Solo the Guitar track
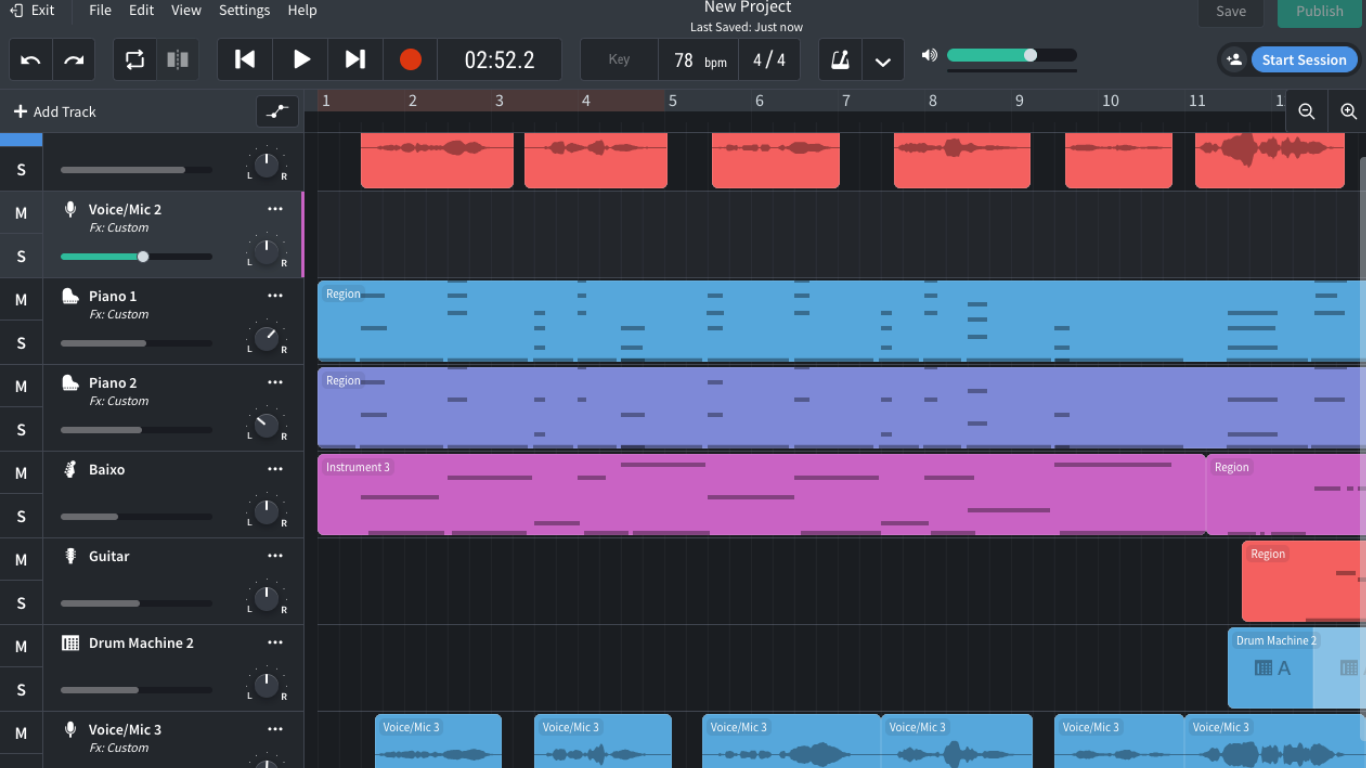 tap(21, 603)
